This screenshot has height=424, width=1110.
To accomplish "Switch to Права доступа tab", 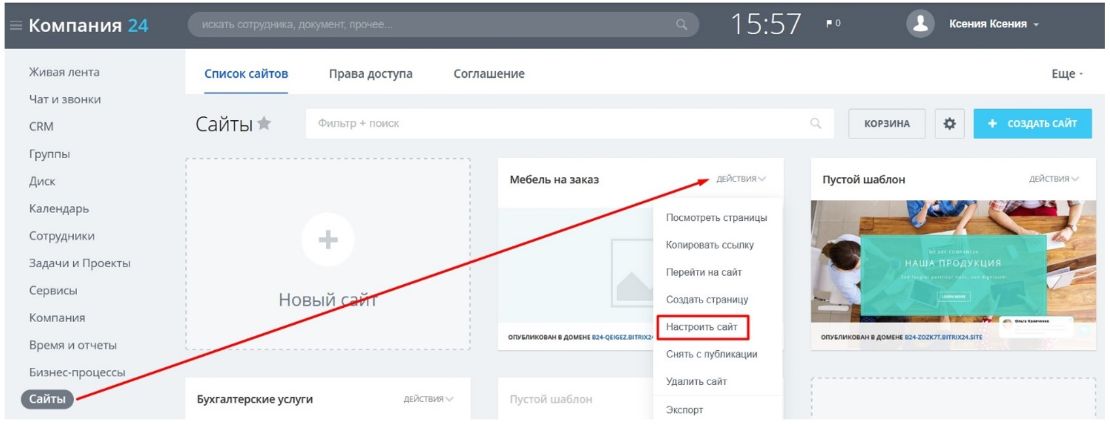I will (x=371, y=74).
